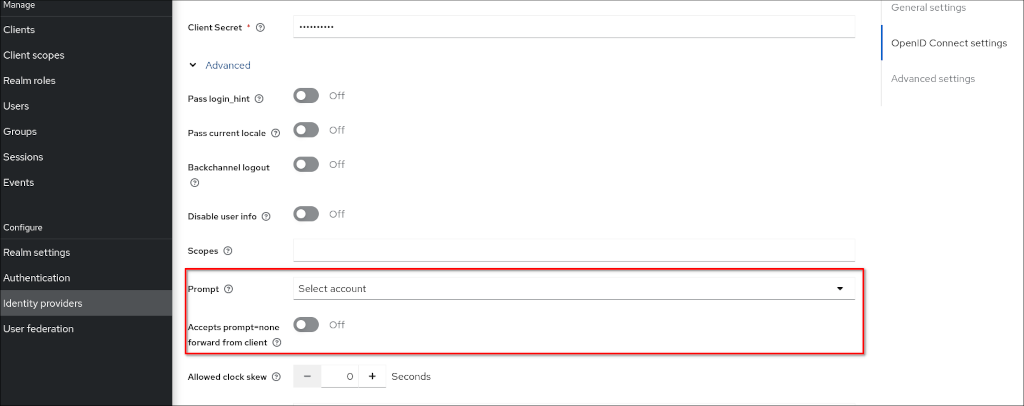Click help icon next to Client Secret
The image size is (1024, 406).
(261, 27)
